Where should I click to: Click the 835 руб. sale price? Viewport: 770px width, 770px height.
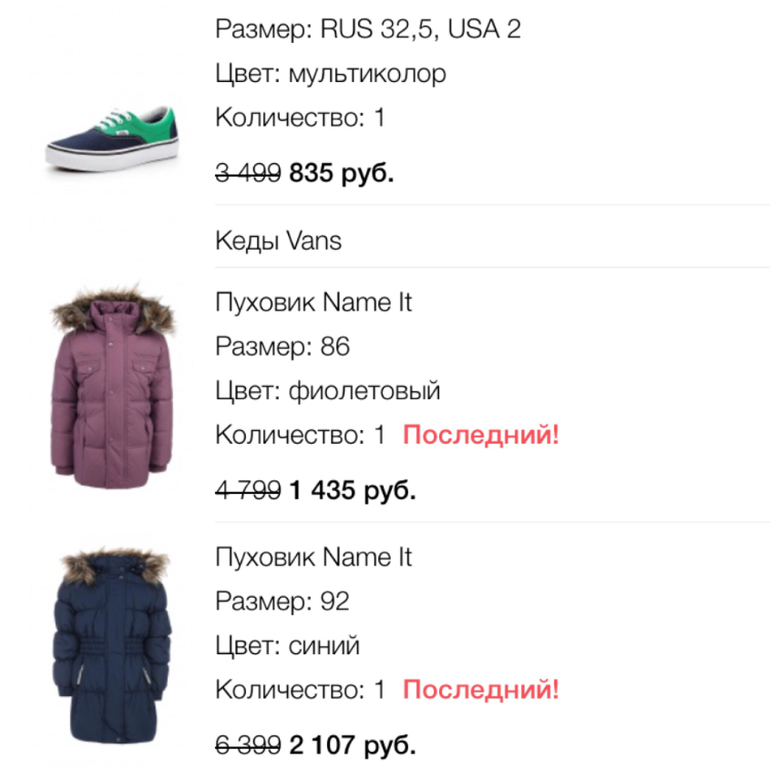[x=342, y=173]
